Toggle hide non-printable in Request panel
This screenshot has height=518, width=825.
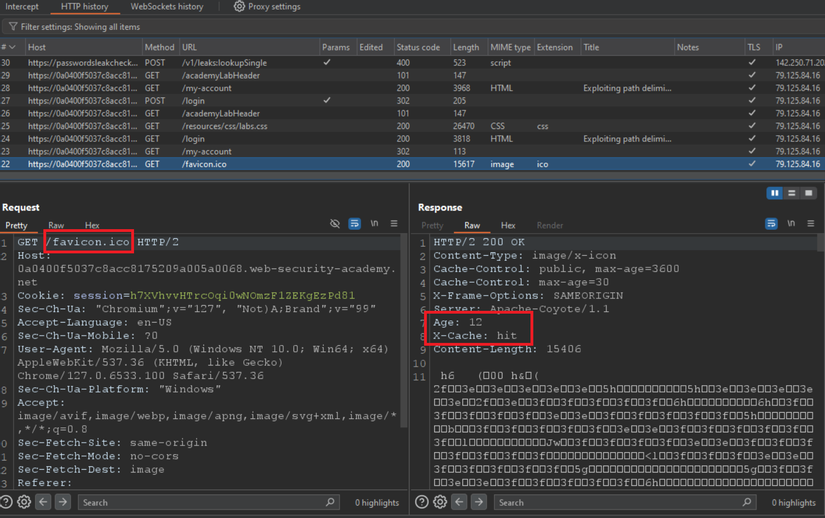(335, 224)
